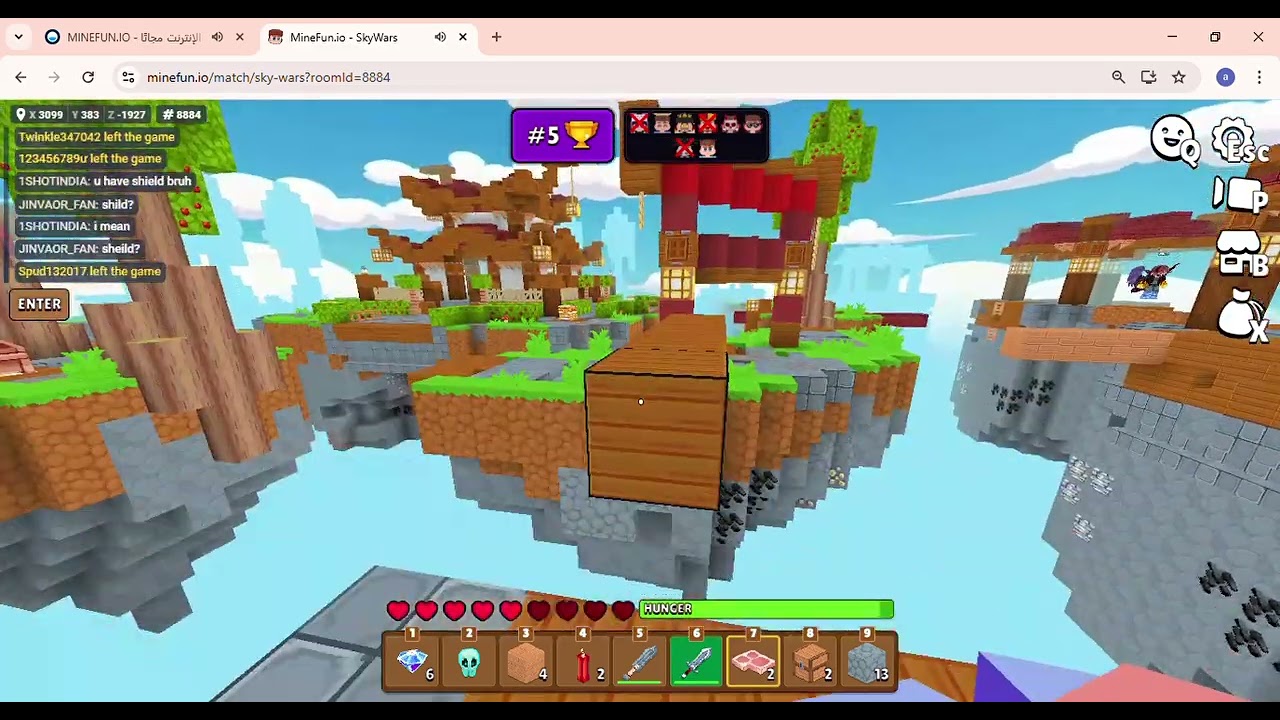Select hotbar slot 7 raw meat
The image size is (1280, 720).
(x=754, y=661)
